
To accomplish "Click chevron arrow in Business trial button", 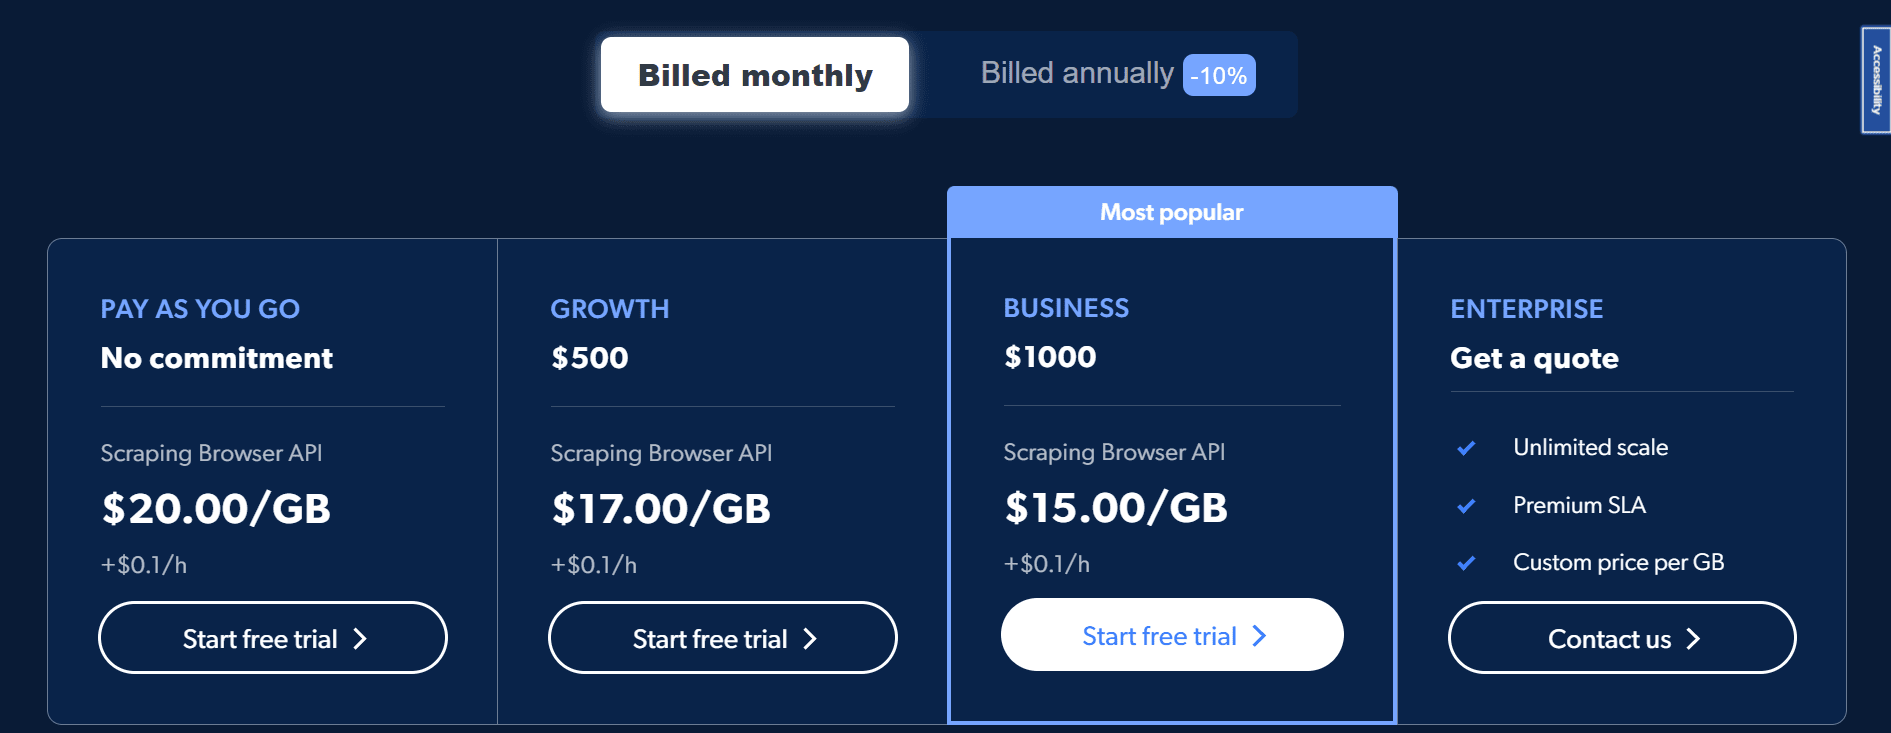I will 1260,636.
